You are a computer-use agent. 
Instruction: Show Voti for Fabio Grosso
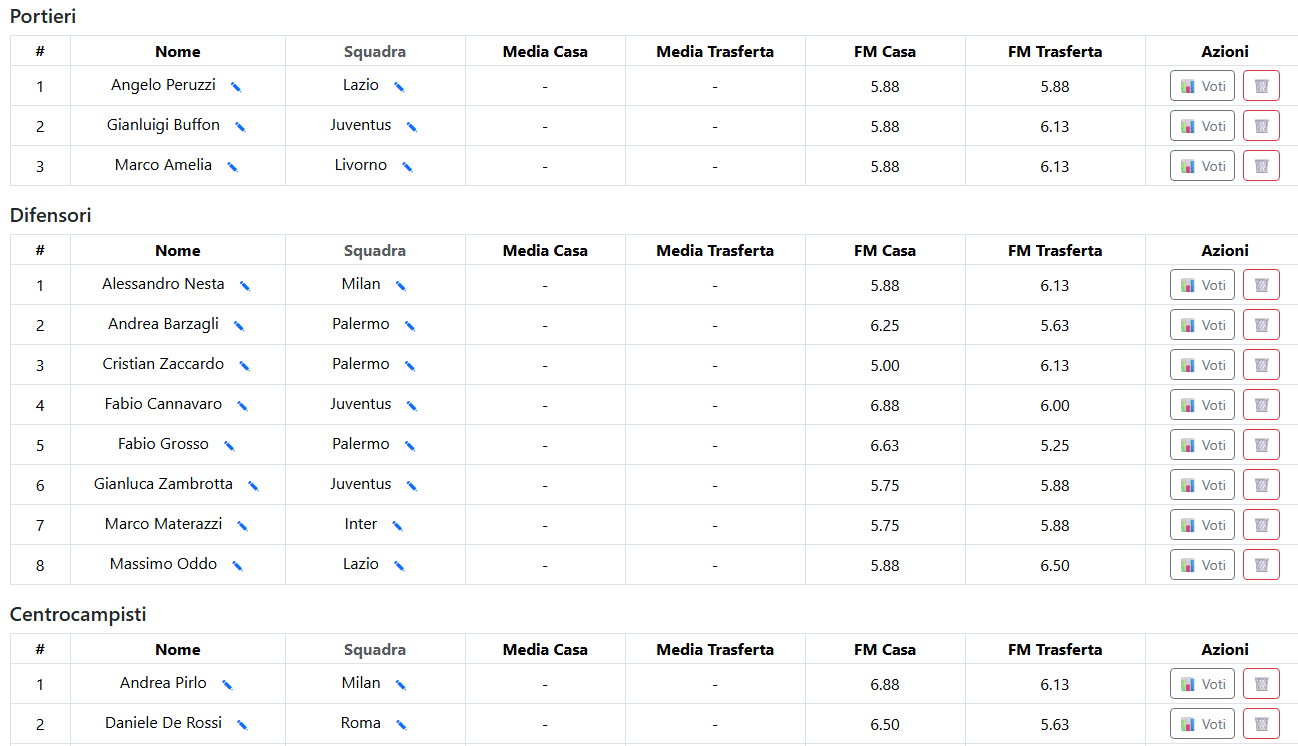pyautogui.click(x=1202, y=445)
